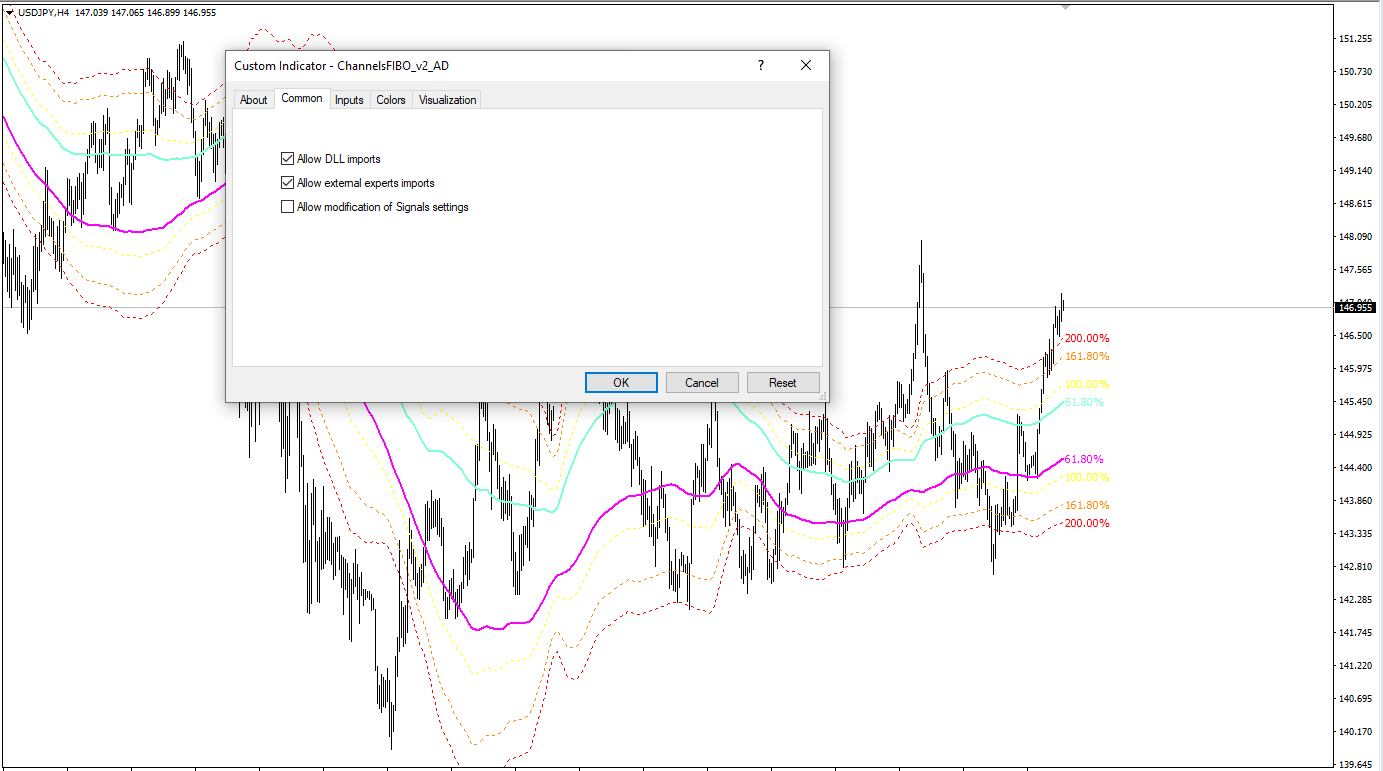Image resolution: width=1383 pixels, height=771 pixels.
Task: Enable Allow modification of Signals settings
Action: 288,207
